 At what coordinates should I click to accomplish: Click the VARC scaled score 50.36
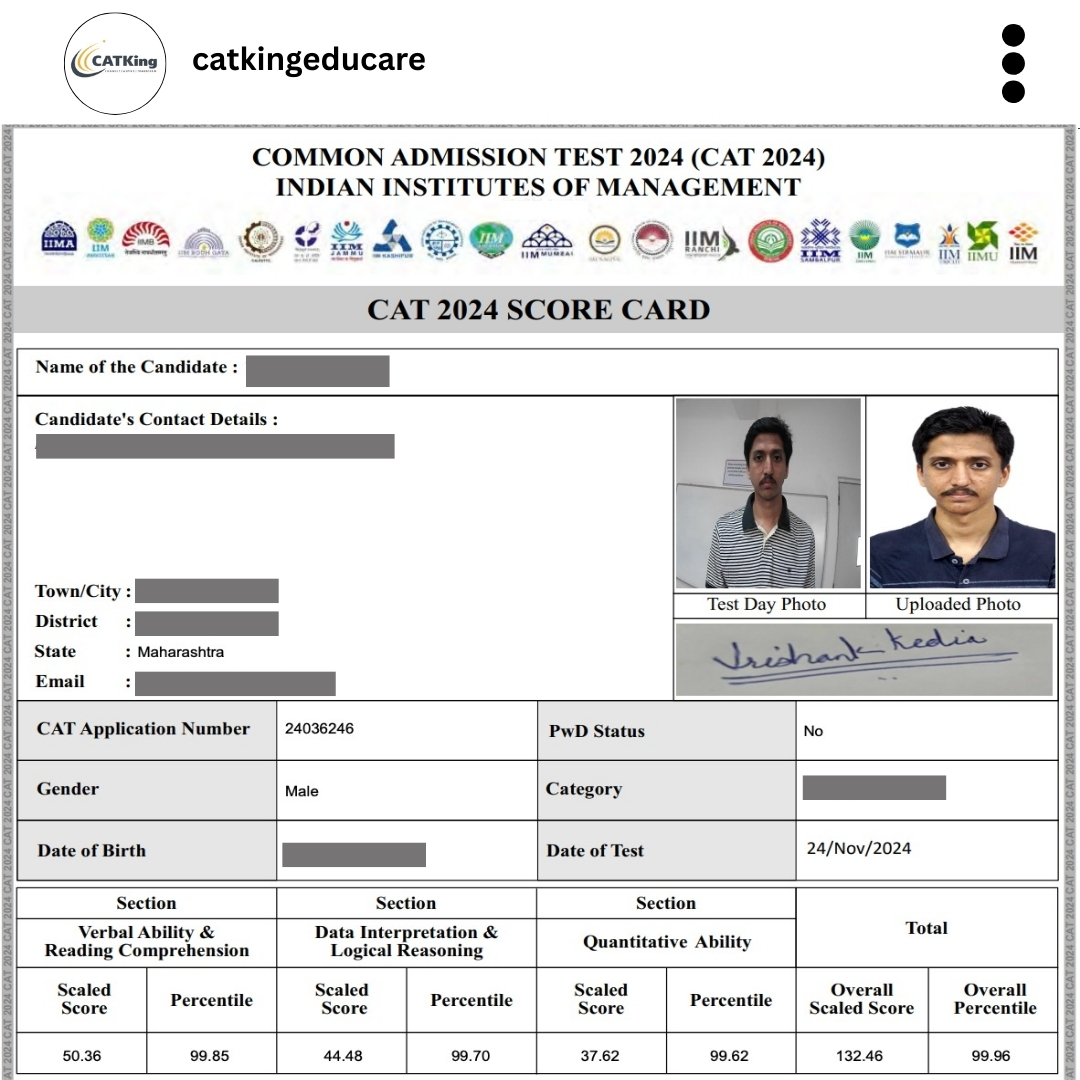tap(82, 1055)
